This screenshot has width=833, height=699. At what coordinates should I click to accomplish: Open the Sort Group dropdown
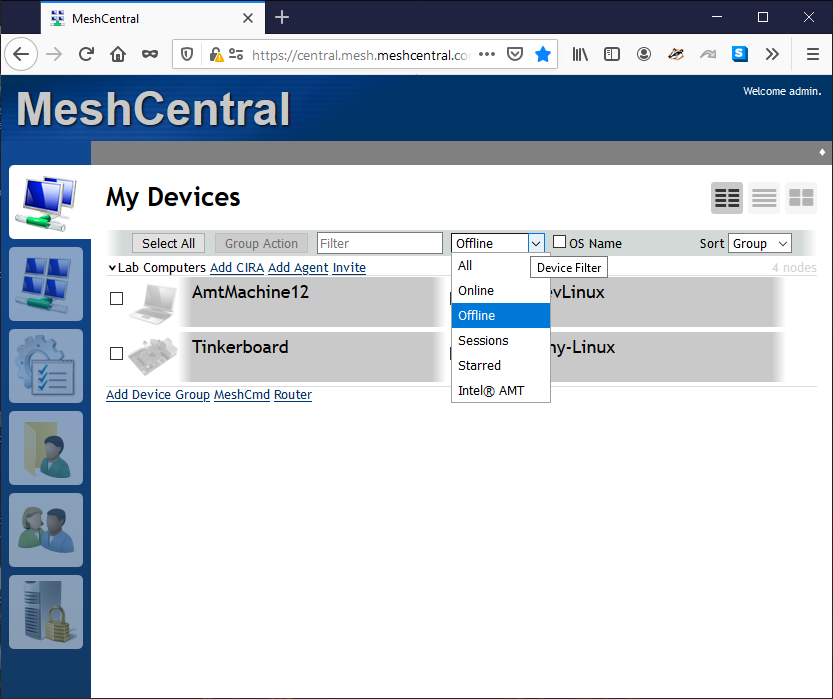click(x=760, y=243)
